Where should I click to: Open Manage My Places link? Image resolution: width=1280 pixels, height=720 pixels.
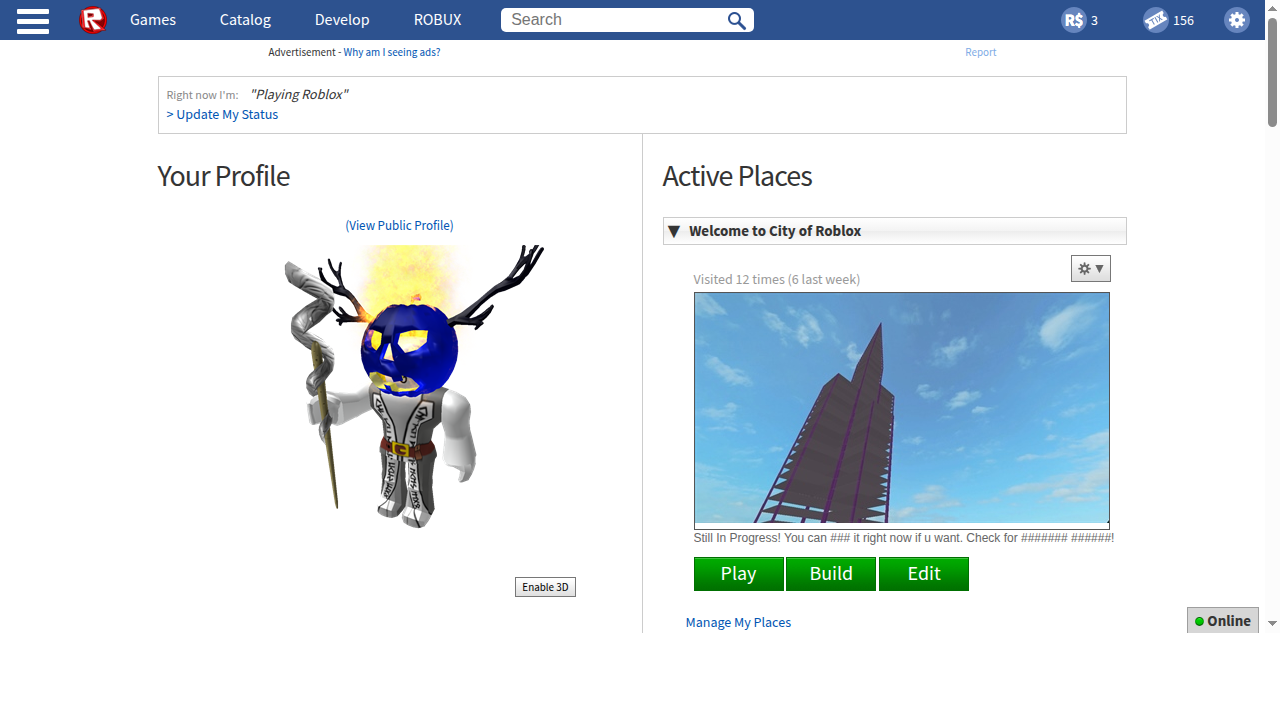click(x=738, y=622)
